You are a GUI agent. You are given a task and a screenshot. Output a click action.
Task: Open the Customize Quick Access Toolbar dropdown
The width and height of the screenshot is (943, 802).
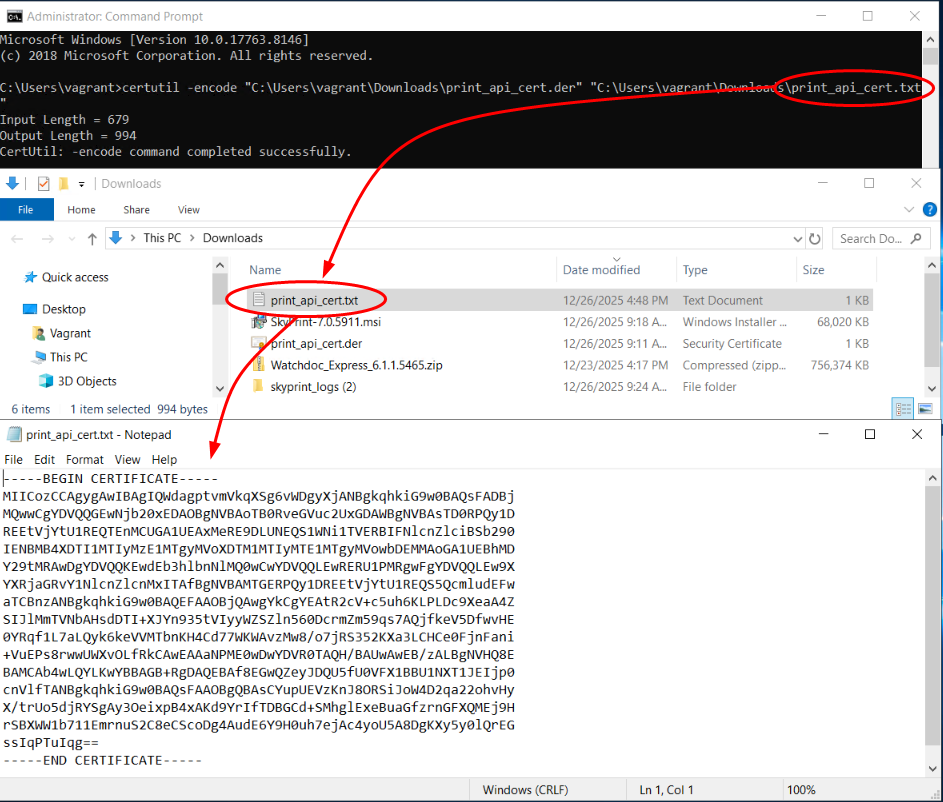pos(81,184)
